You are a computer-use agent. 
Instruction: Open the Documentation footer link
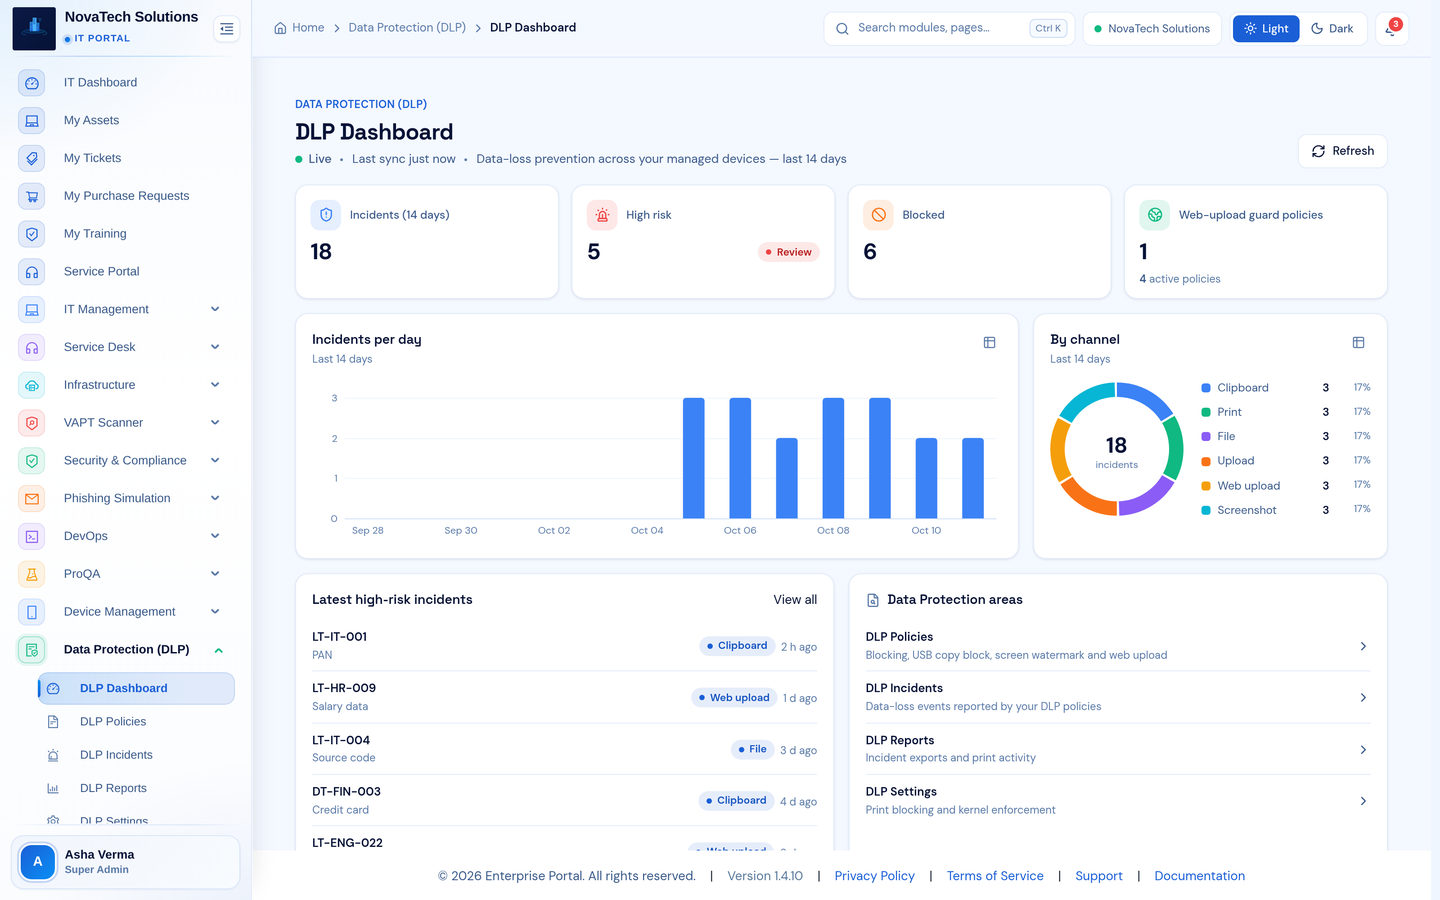click(1200, 876)
